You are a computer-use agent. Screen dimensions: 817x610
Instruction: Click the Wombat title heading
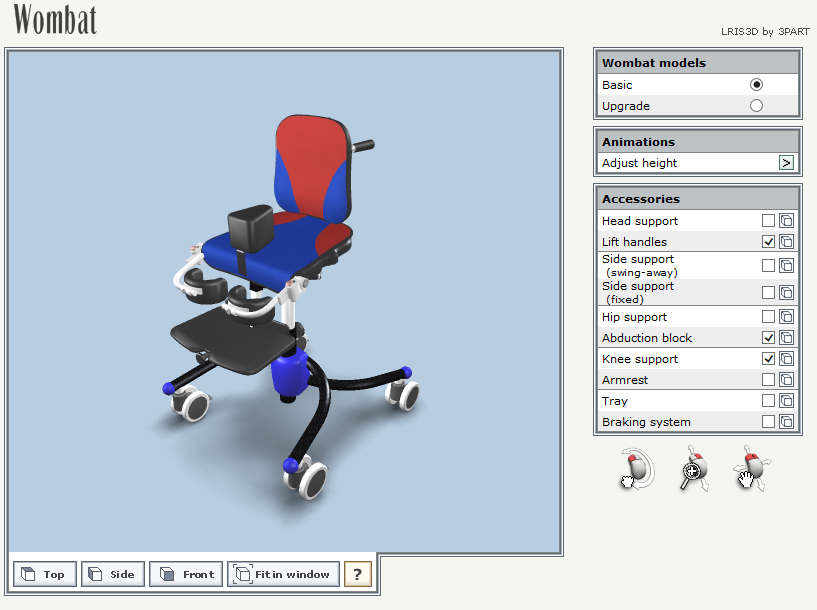click(55, 20)
